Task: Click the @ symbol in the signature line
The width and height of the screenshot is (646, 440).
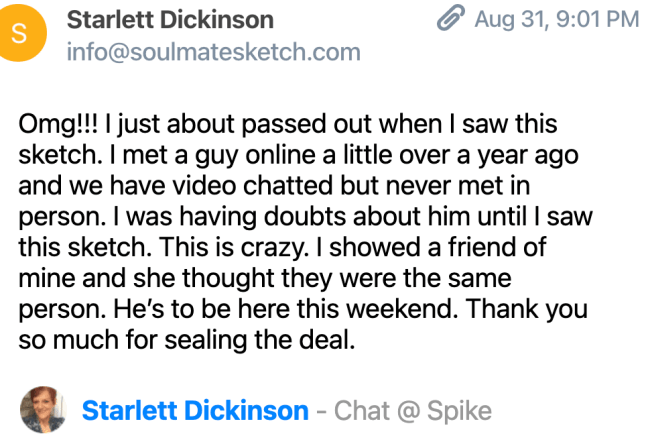Action: (x=408, y=412)
